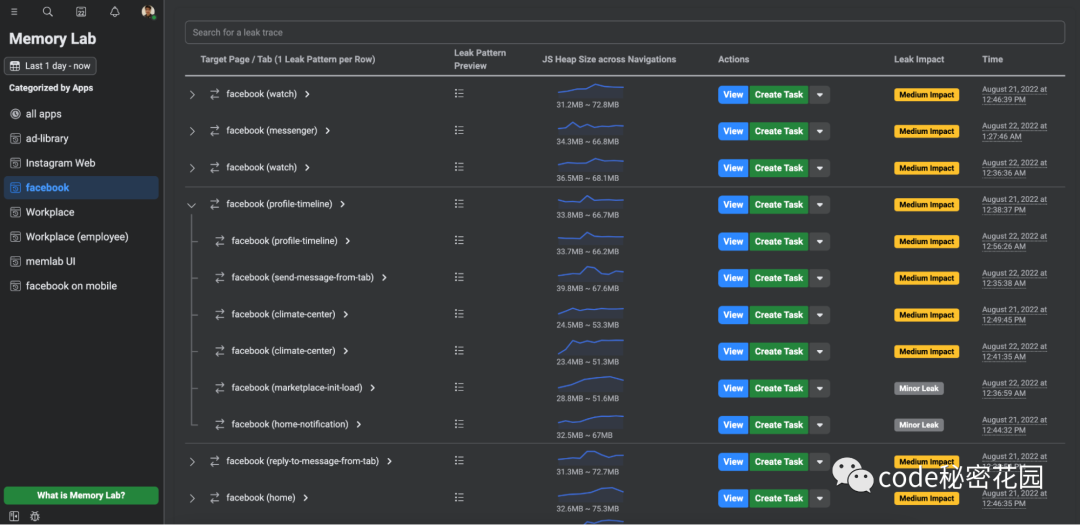Click the heap size sparkline for 24.5MB ~ 53.3MB

pos(590,311)
